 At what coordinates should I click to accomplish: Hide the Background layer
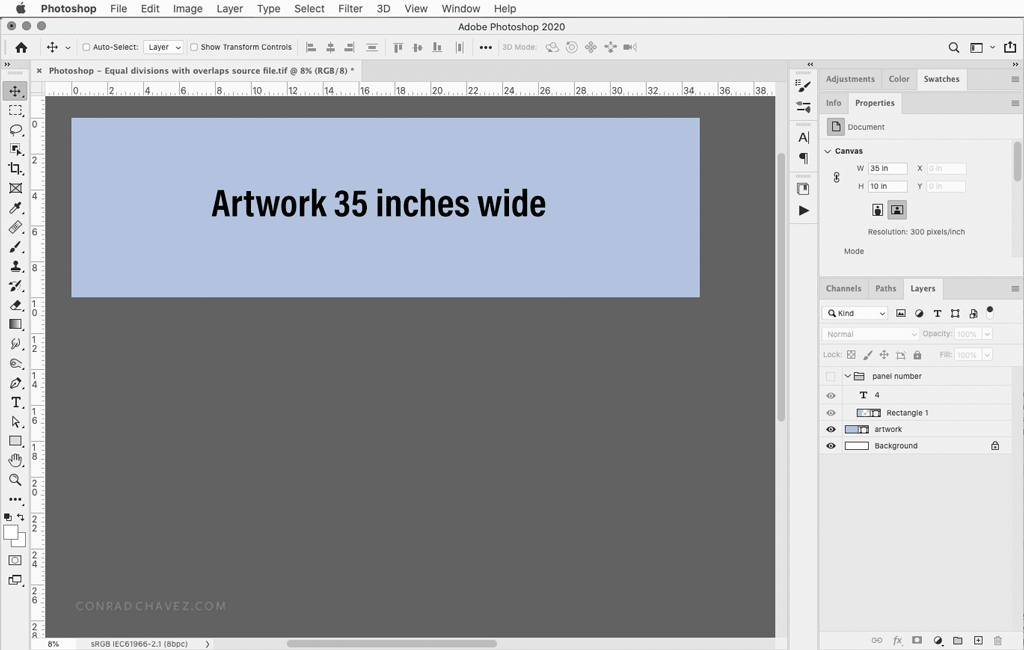[831, 446]
